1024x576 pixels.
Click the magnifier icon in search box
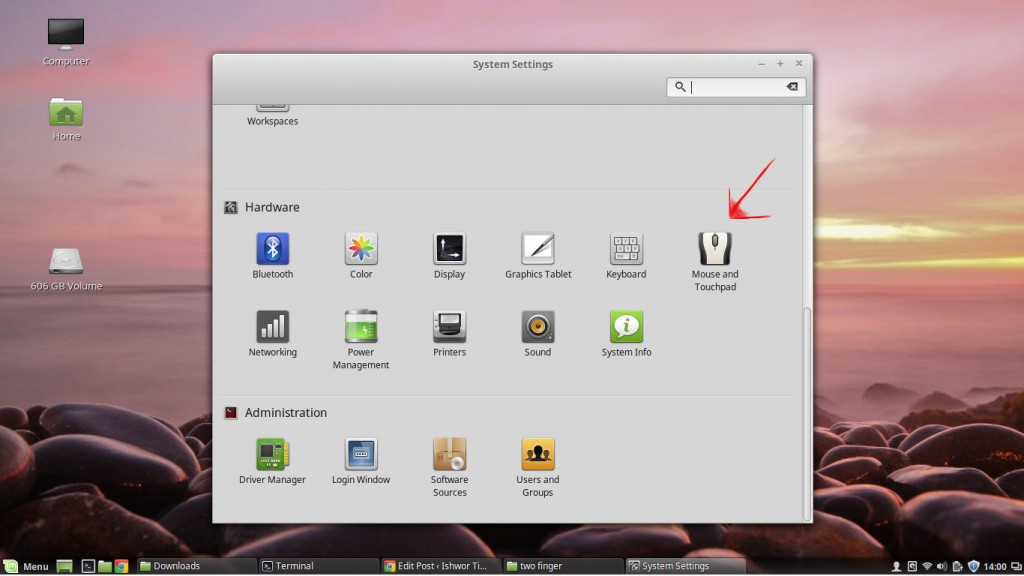click(680, 87)
